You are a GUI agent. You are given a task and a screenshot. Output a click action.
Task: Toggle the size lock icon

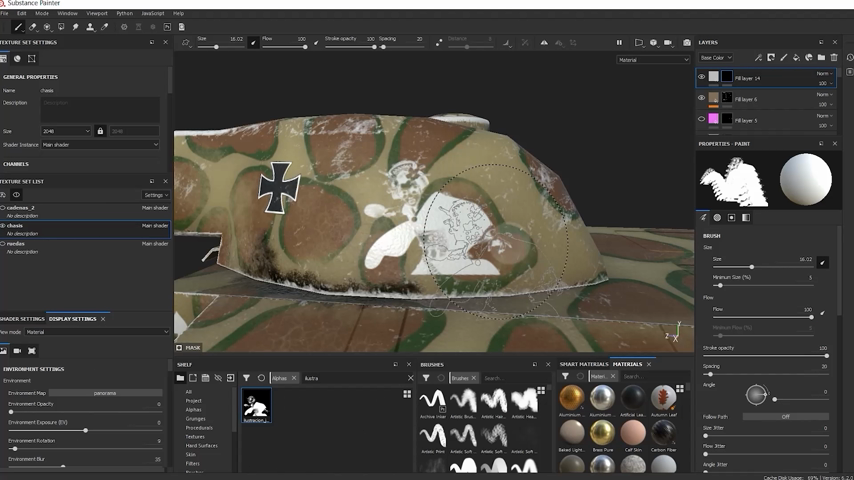[x=100, y=131]
